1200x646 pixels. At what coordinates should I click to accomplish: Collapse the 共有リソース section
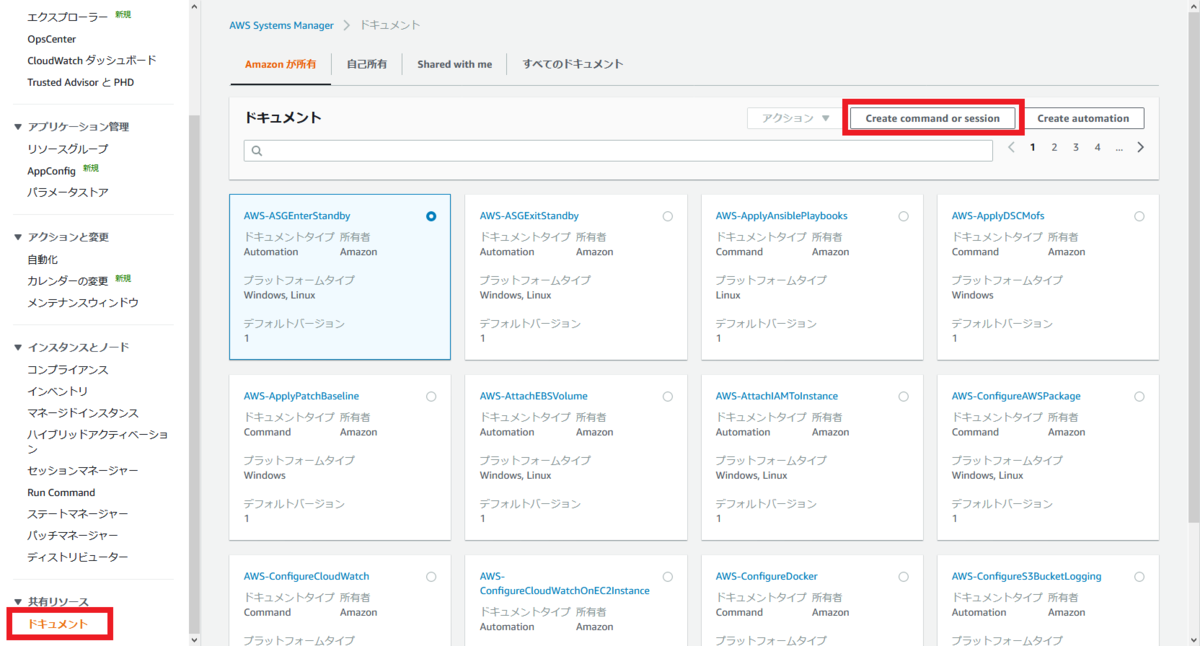pyautogui.click(x=17, y=602)
